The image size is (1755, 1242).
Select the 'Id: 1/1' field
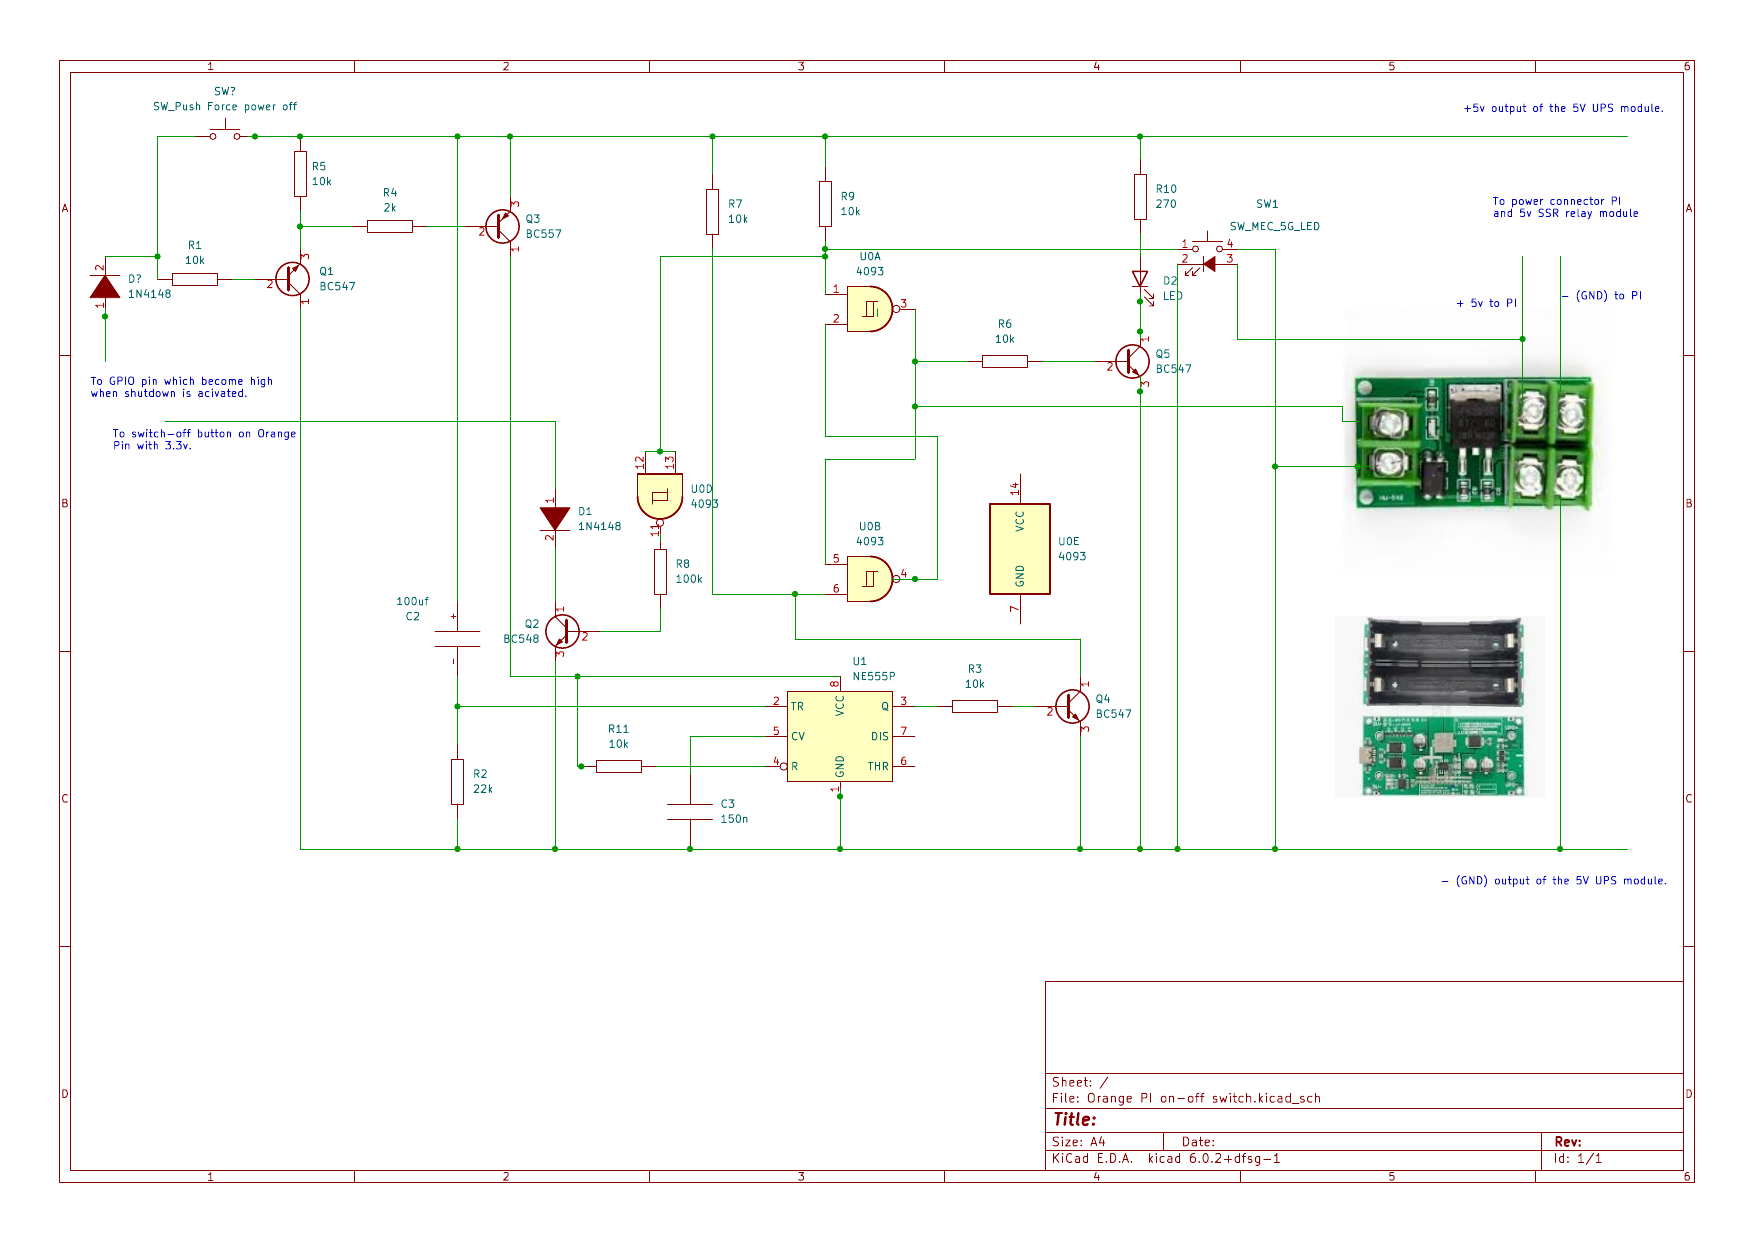1578,1159
